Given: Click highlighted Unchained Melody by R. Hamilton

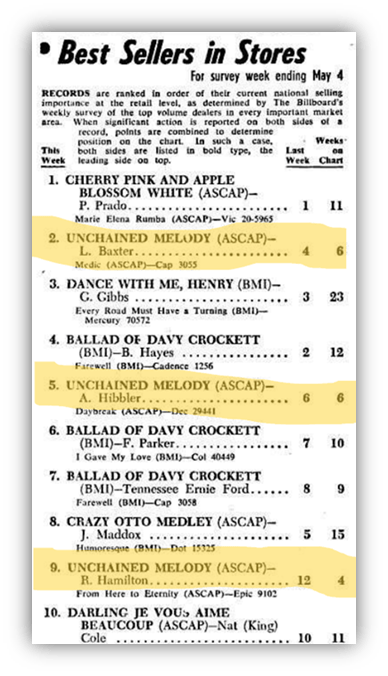Looking at the screenshot, I should click(196, 580).
